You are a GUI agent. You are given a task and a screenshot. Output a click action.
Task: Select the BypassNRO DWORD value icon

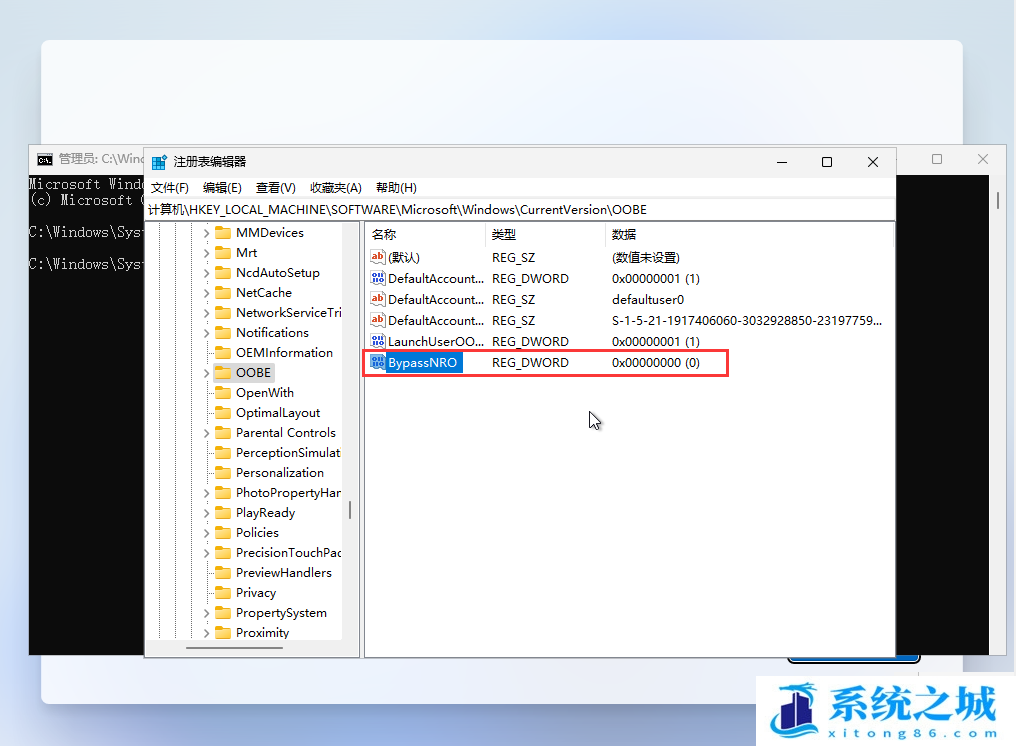(378, 362)
